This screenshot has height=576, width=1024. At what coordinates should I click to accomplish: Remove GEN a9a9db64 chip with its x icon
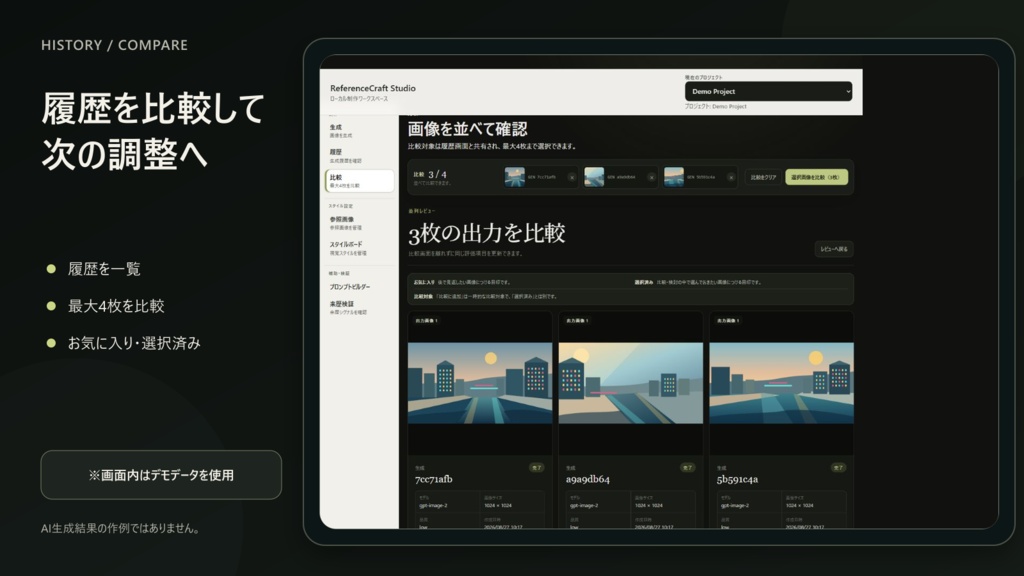651,177
